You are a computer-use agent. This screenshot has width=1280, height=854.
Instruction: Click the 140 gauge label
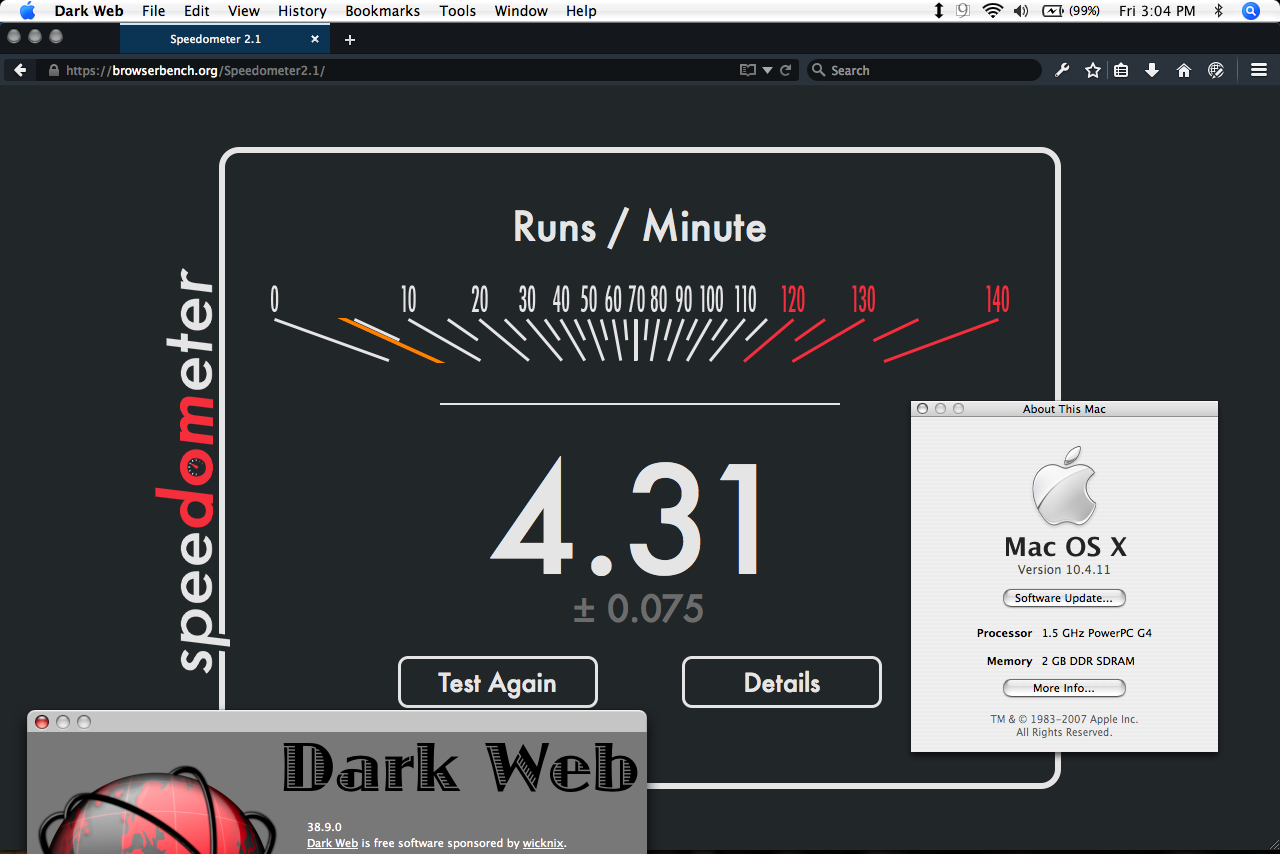[x=997, y=299]
